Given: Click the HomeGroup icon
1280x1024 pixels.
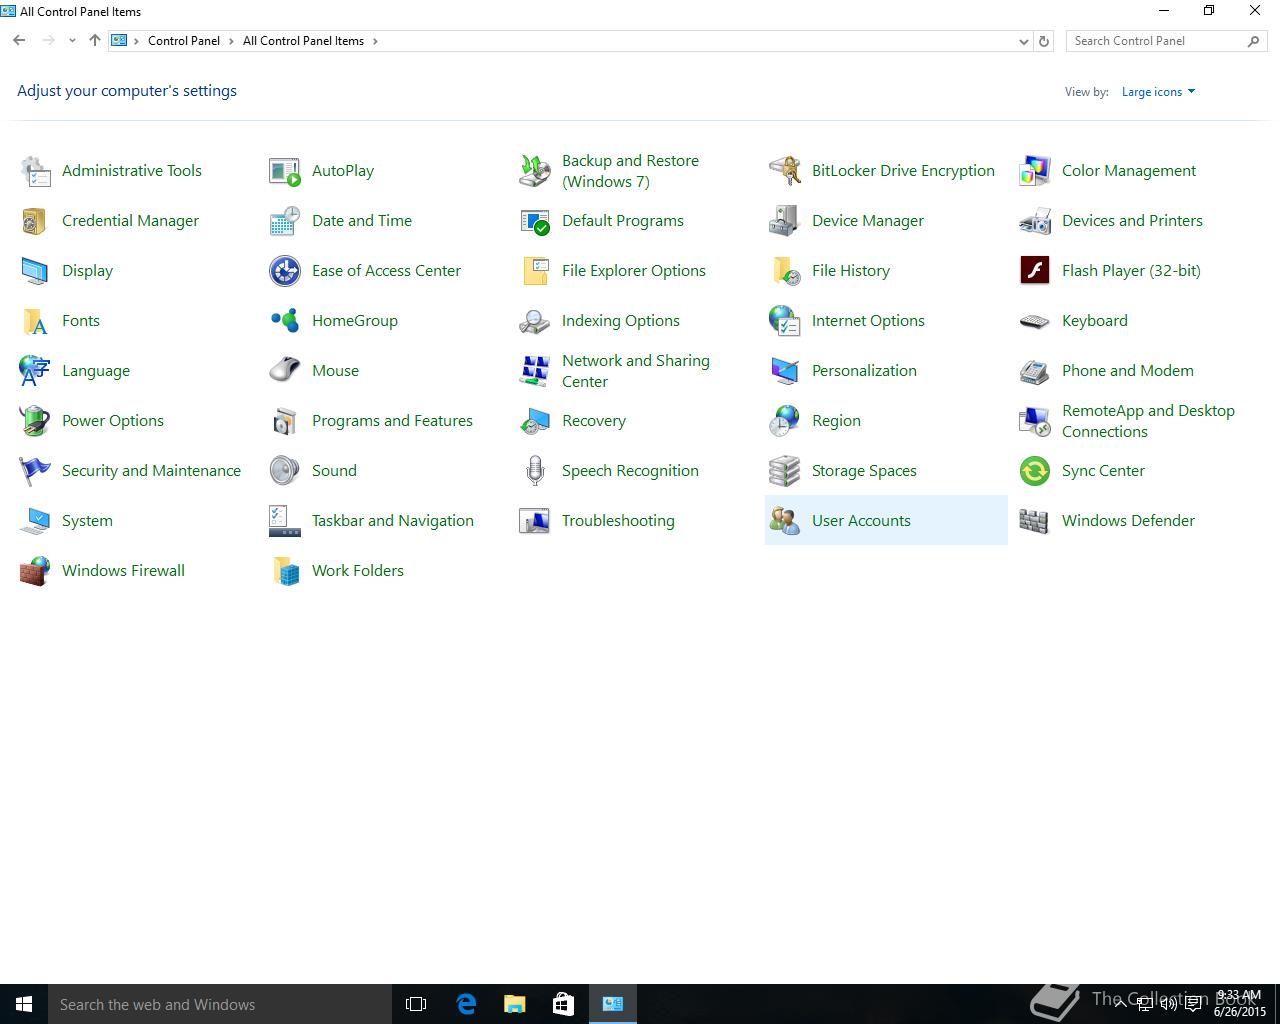Looking at the screenshot, I should pos(285,321).
